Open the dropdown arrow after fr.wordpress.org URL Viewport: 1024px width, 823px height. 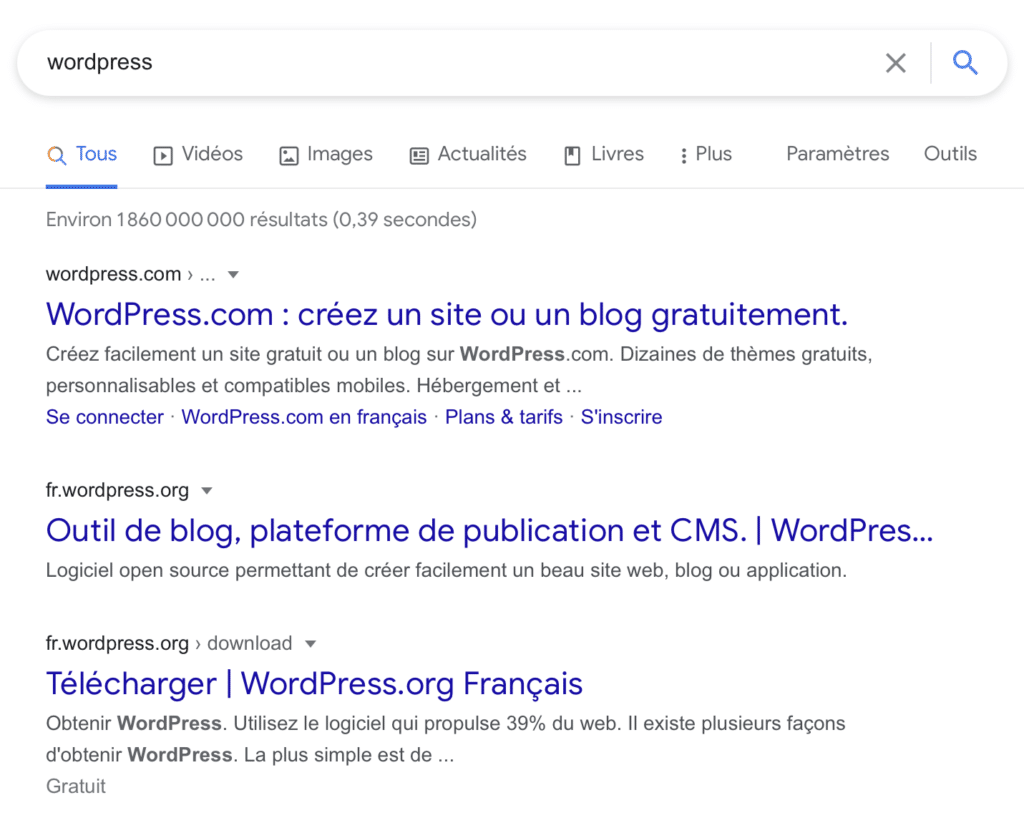coord(206,491)
